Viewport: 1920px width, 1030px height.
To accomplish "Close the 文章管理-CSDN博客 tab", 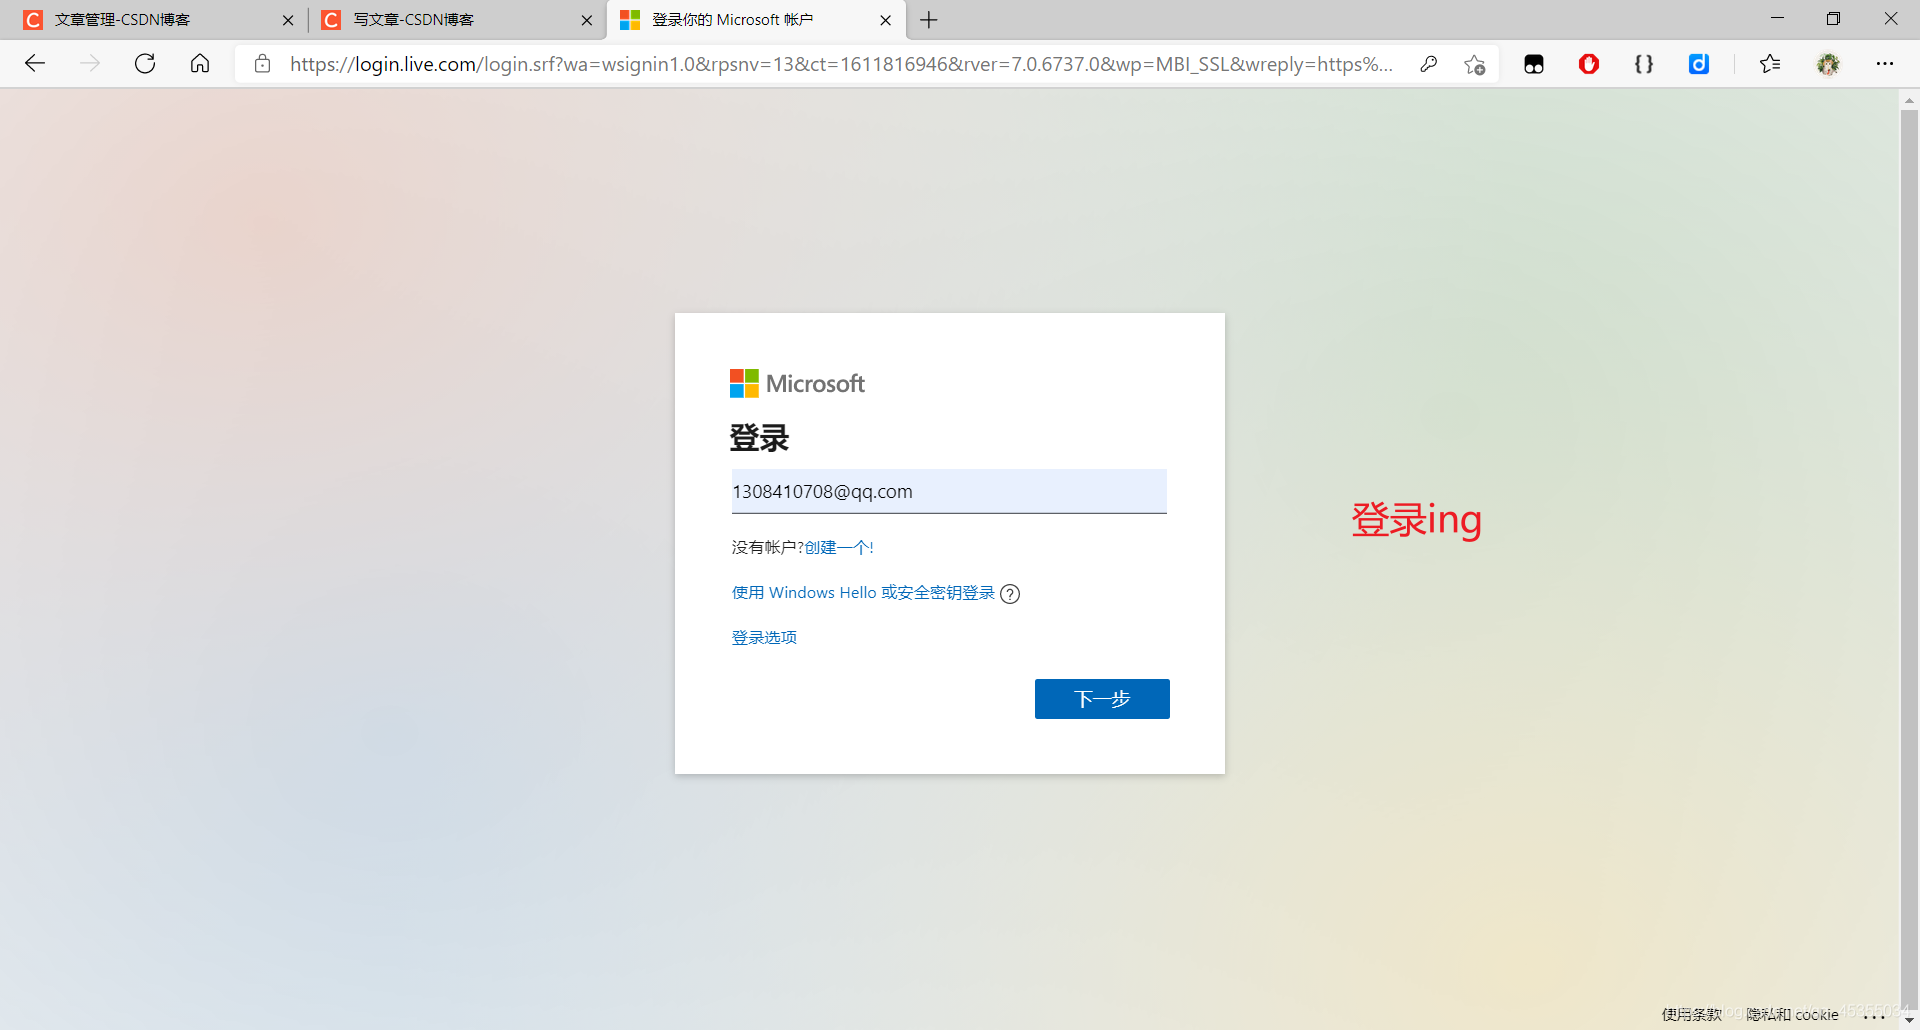I will pyautogui.click(x=288, y=20).
